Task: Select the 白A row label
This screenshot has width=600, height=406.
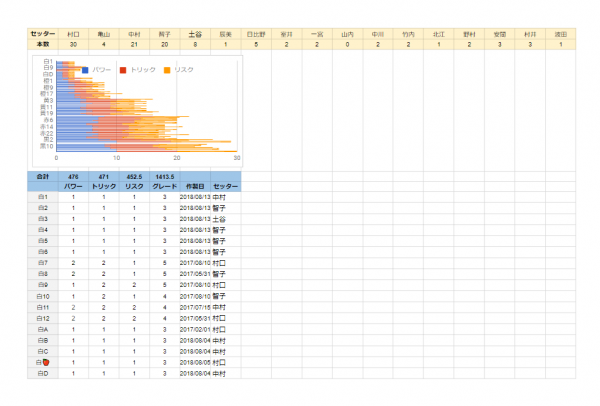Action: 42,329
